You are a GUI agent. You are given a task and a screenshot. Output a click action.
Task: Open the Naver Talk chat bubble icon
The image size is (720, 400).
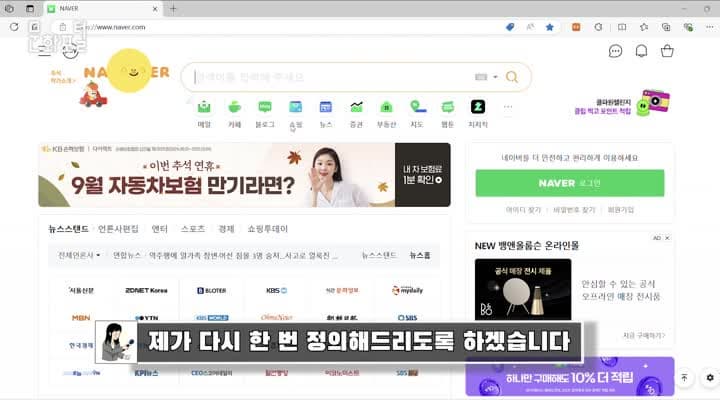coord(615,51)
